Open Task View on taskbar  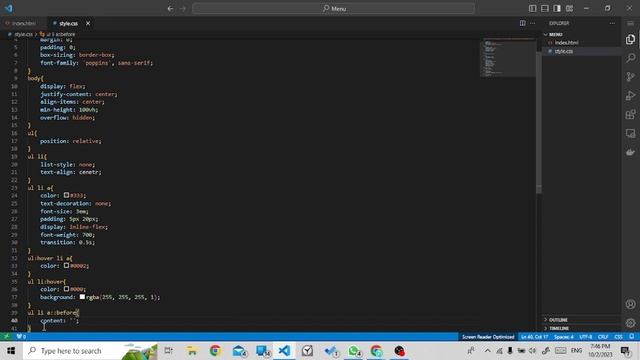[168, 351]
